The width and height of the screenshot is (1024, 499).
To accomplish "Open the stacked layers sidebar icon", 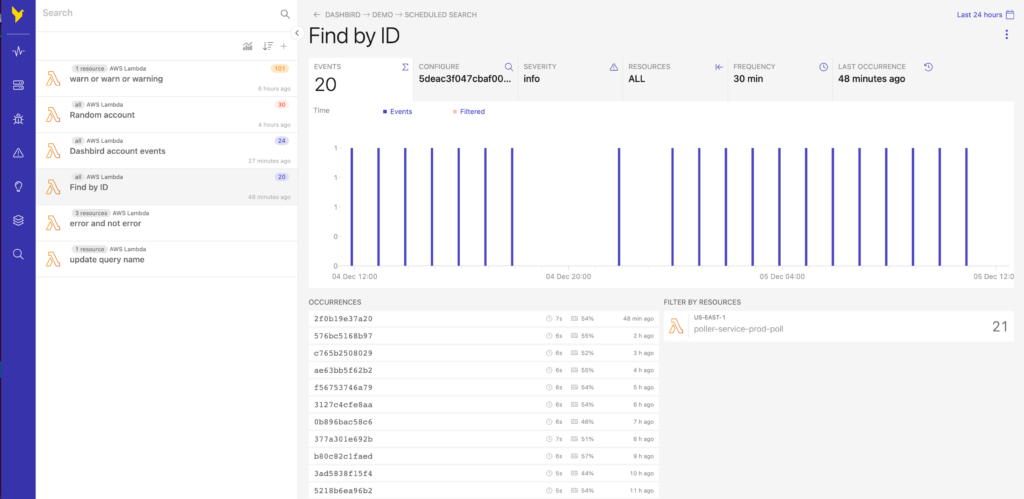I will 18,221.
